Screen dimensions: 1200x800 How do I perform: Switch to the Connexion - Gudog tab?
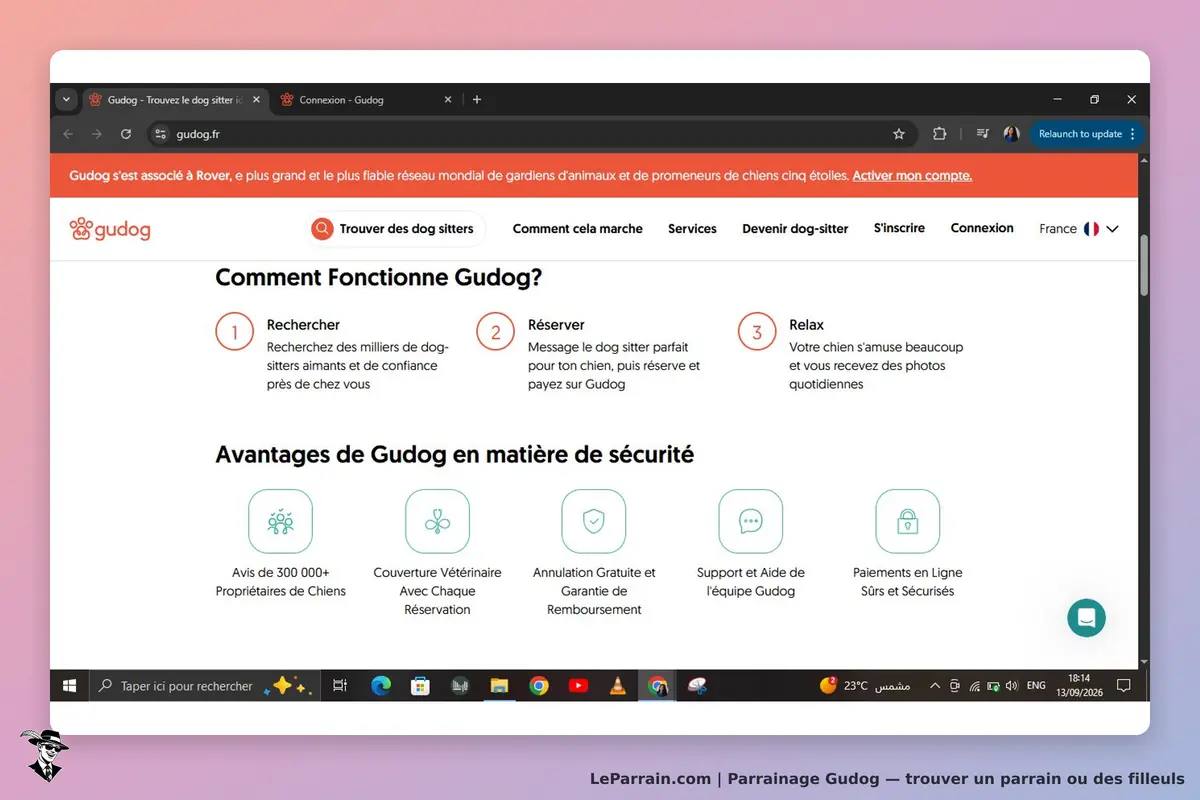point(364,100)
